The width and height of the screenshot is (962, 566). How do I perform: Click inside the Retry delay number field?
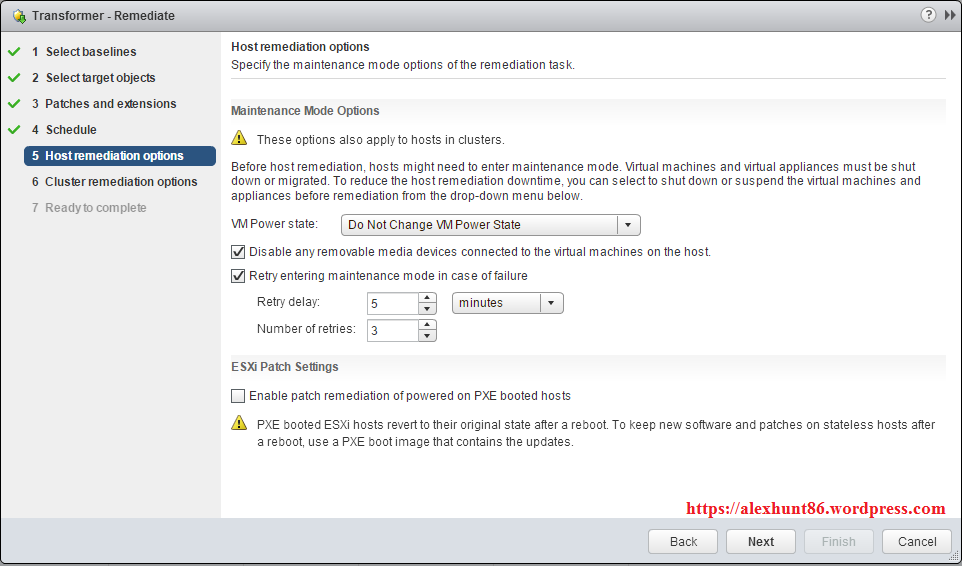[392, 303]
